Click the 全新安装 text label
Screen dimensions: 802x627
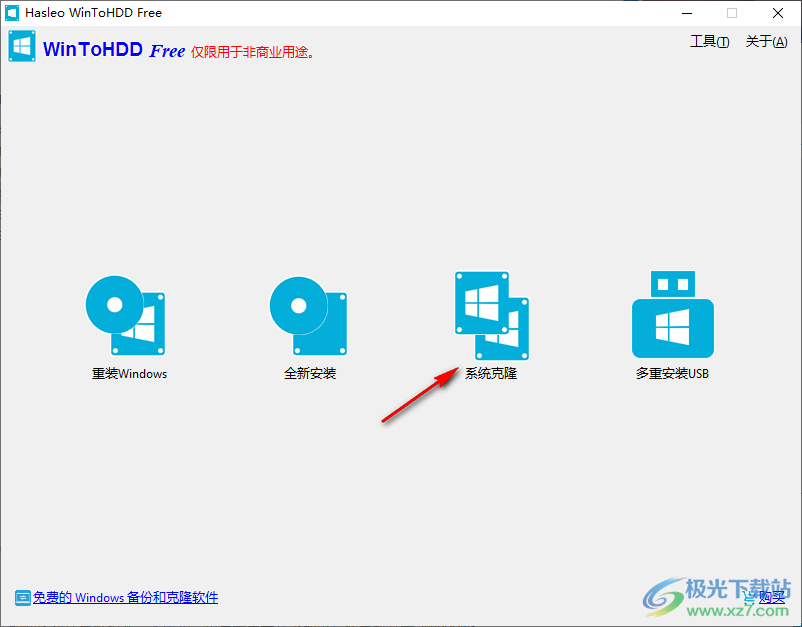coord(310,373)
